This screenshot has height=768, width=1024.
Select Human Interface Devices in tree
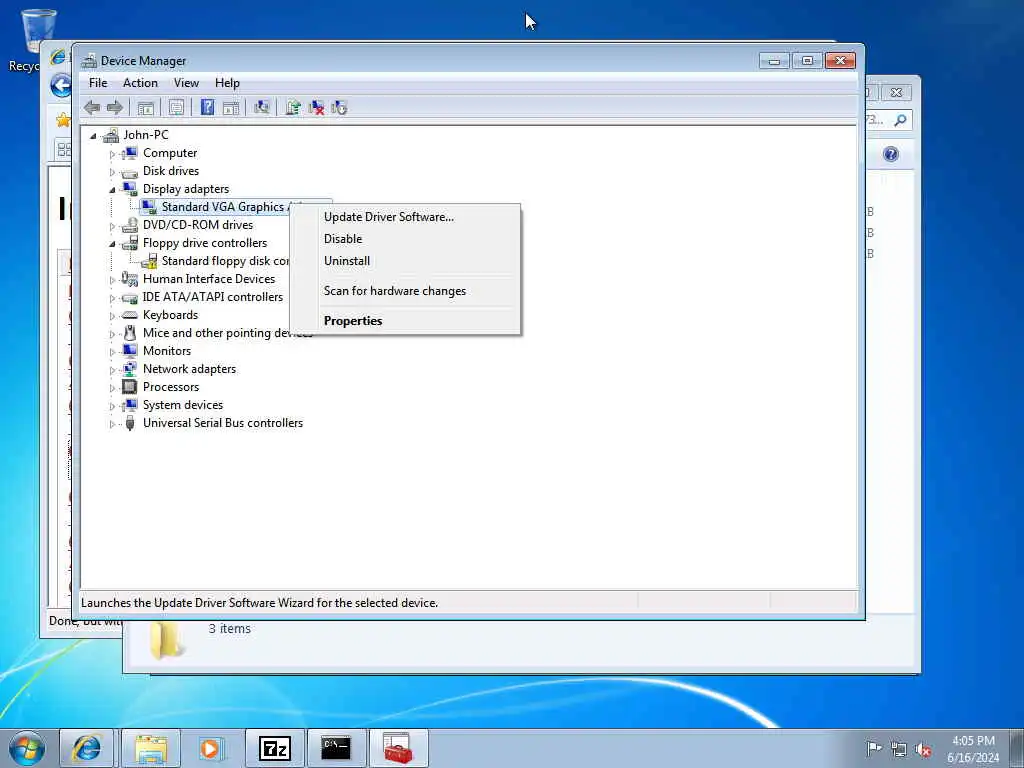209,279
